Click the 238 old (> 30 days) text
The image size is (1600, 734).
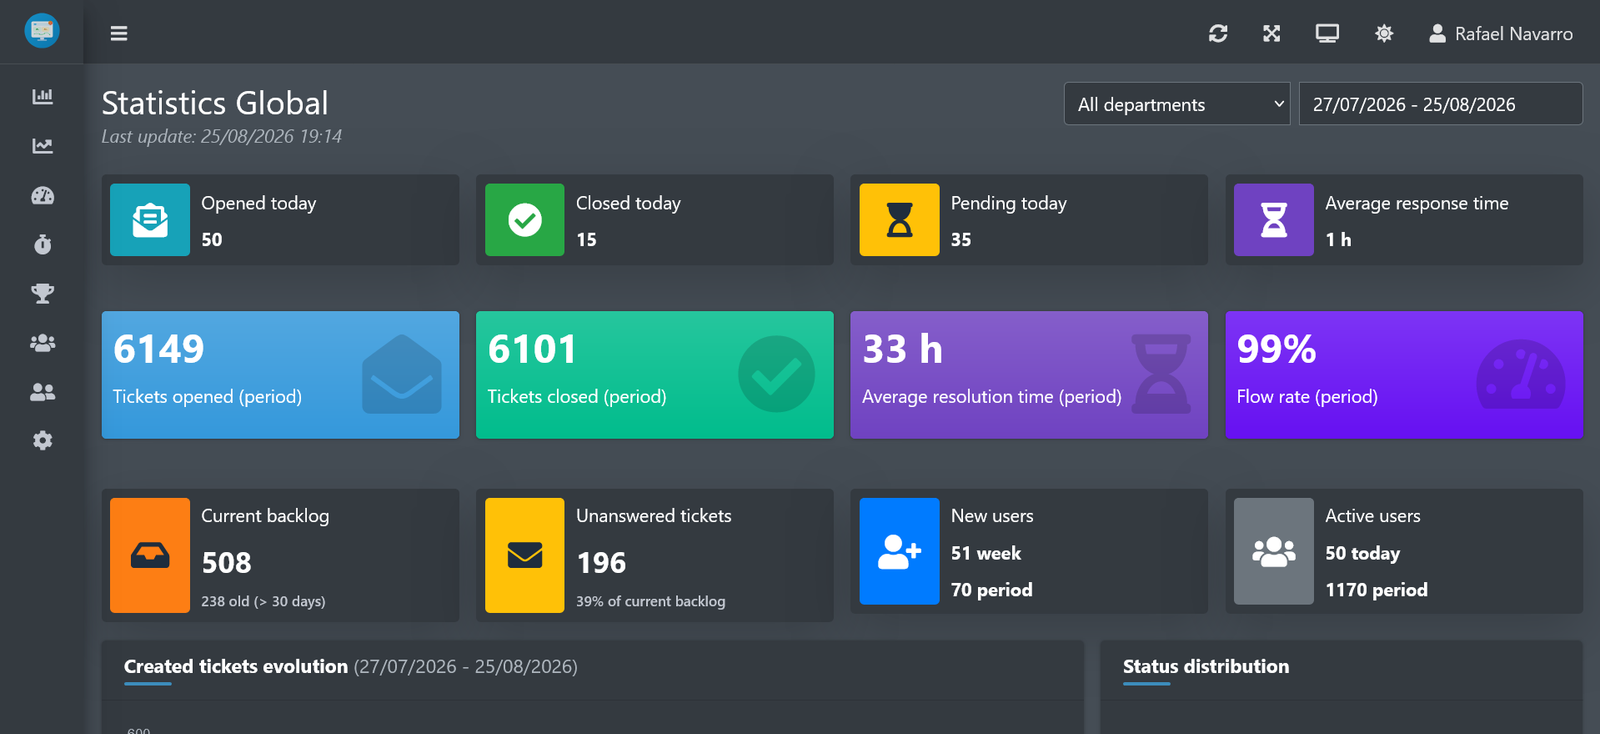click(x=263, y=602)
